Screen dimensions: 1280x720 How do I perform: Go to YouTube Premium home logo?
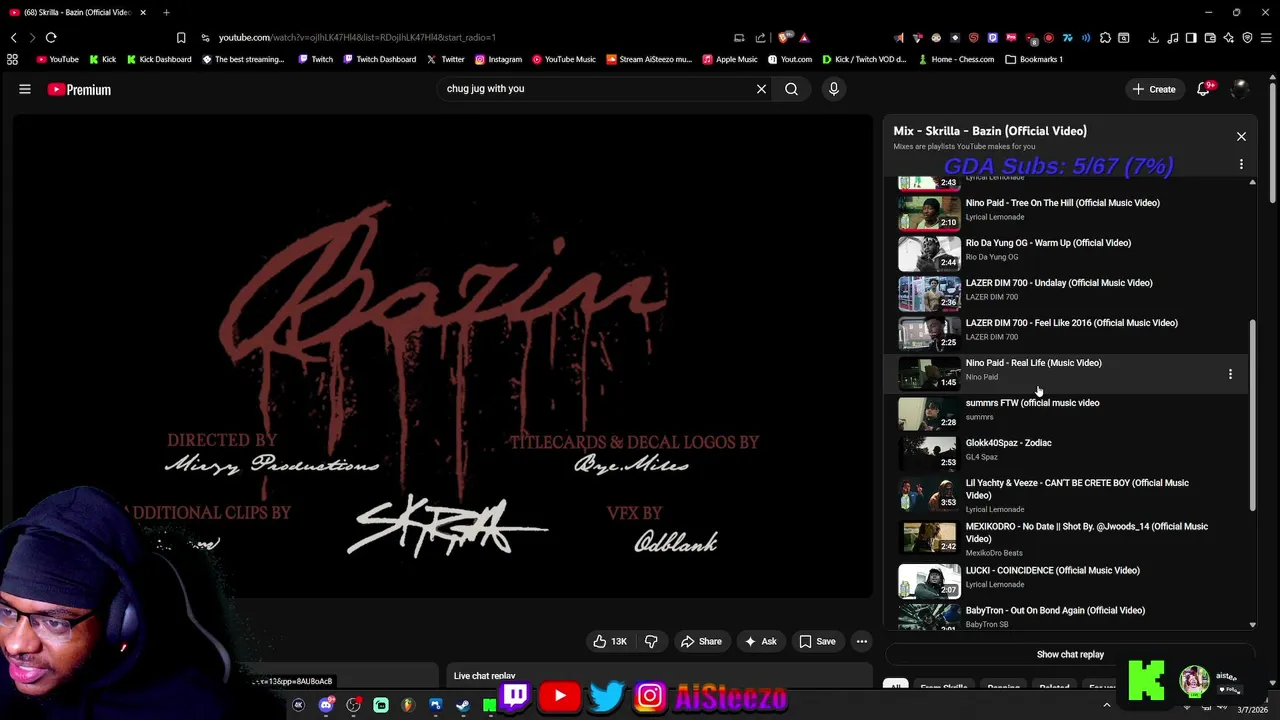coord(79,89)
